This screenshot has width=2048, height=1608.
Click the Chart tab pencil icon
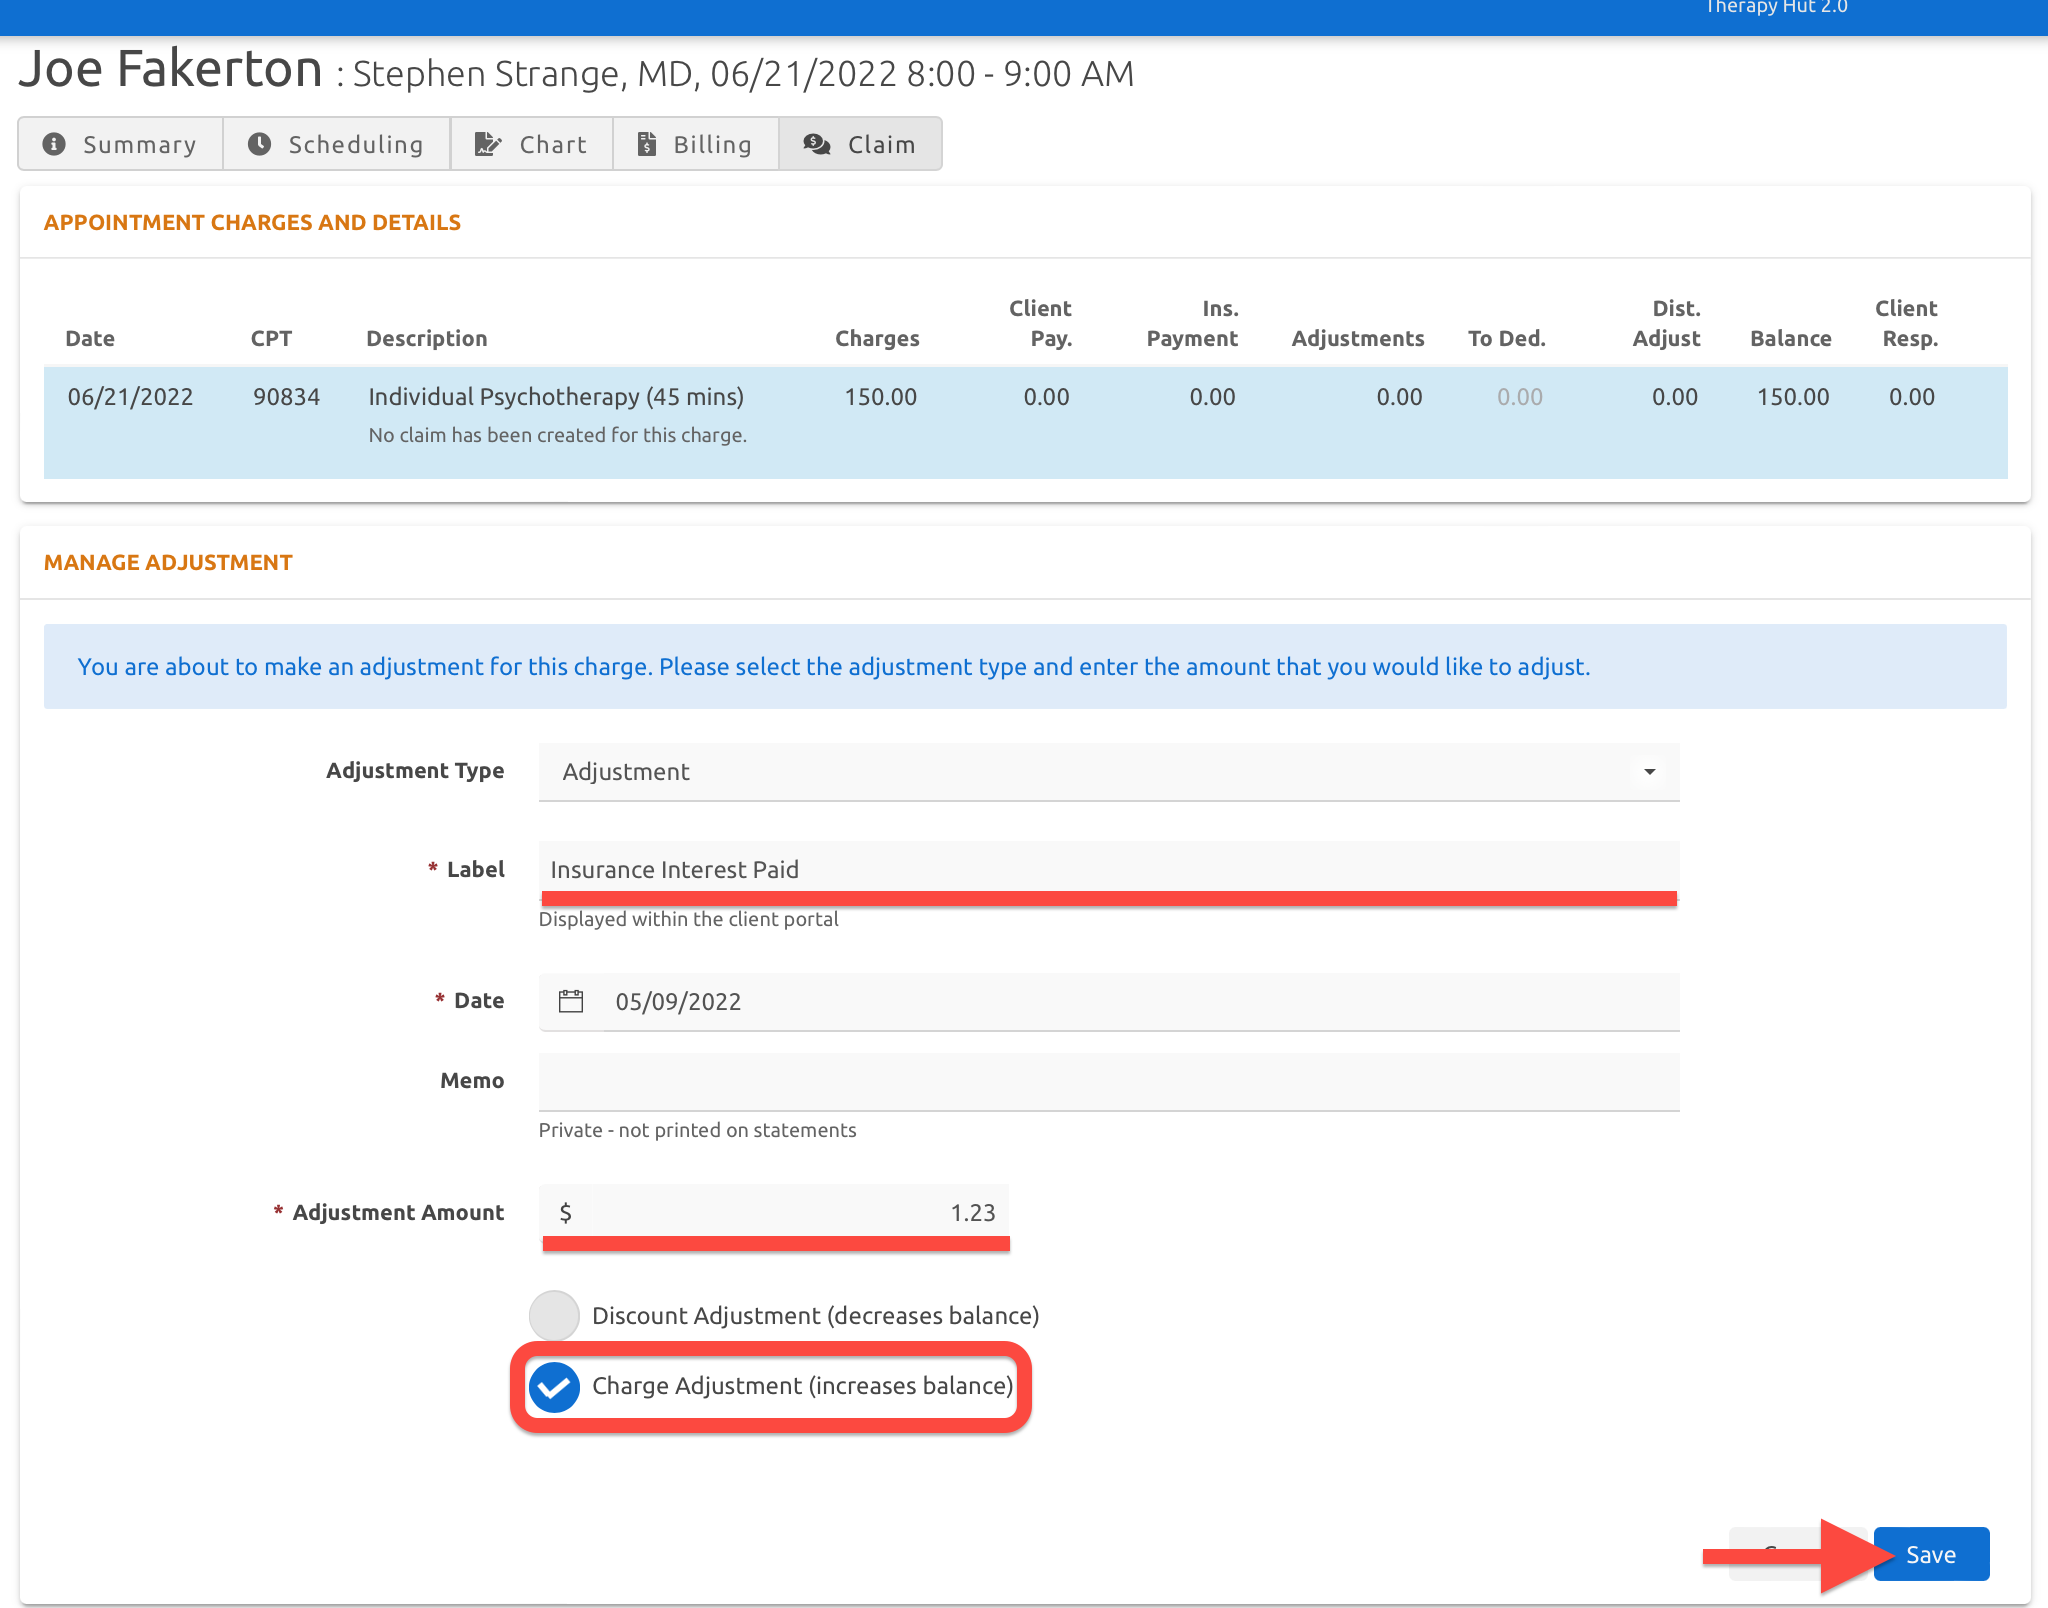(487, 144)
